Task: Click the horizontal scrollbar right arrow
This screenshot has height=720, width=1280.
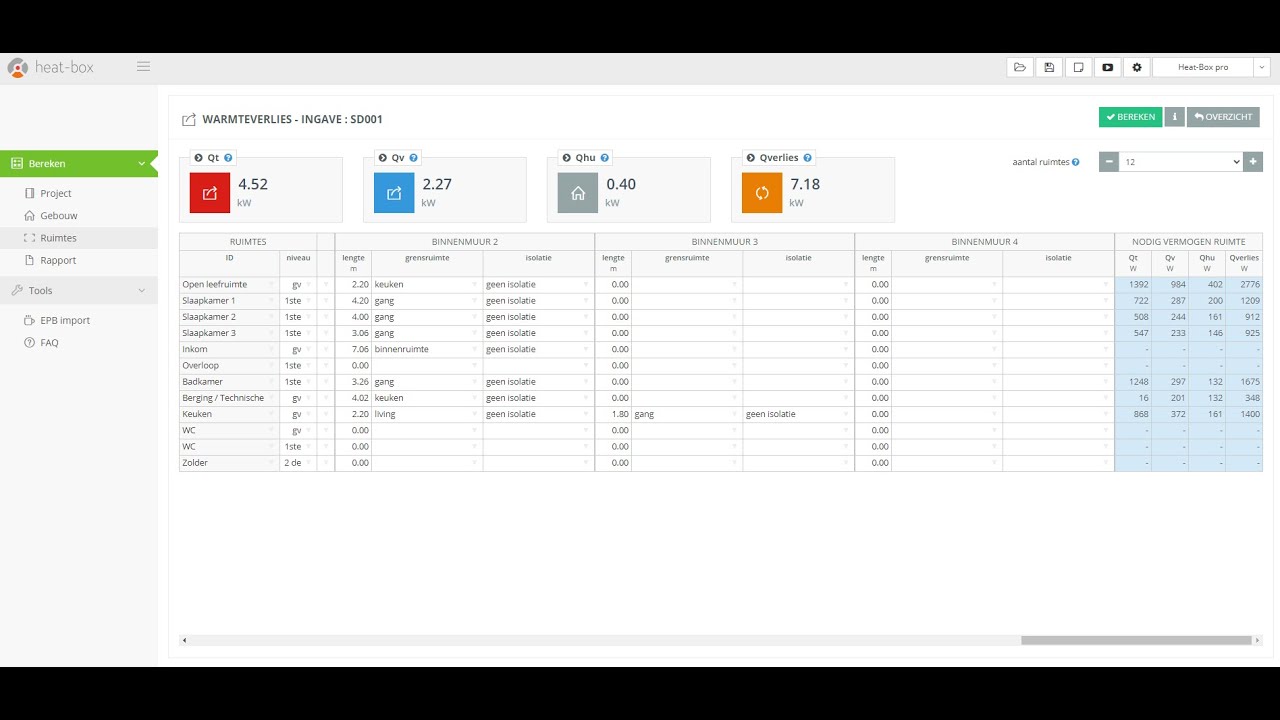Action: point(1258,640)
